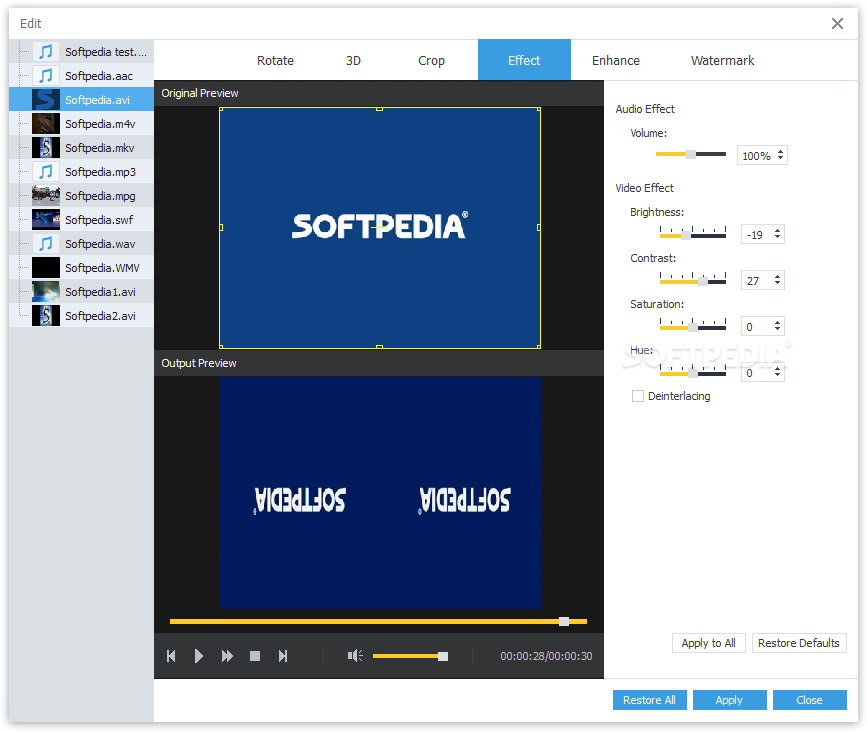Select the music icon for Softpedia.aac
This screenshot has width=867, height=732.
coord(46,76)
